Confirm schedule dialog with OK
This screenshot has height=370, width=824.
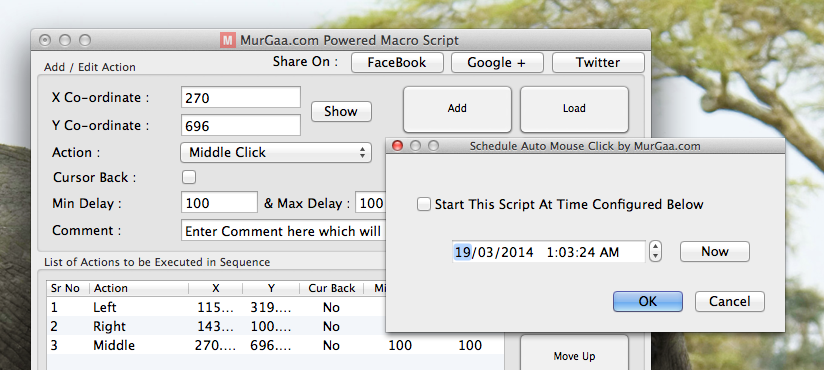647,301
